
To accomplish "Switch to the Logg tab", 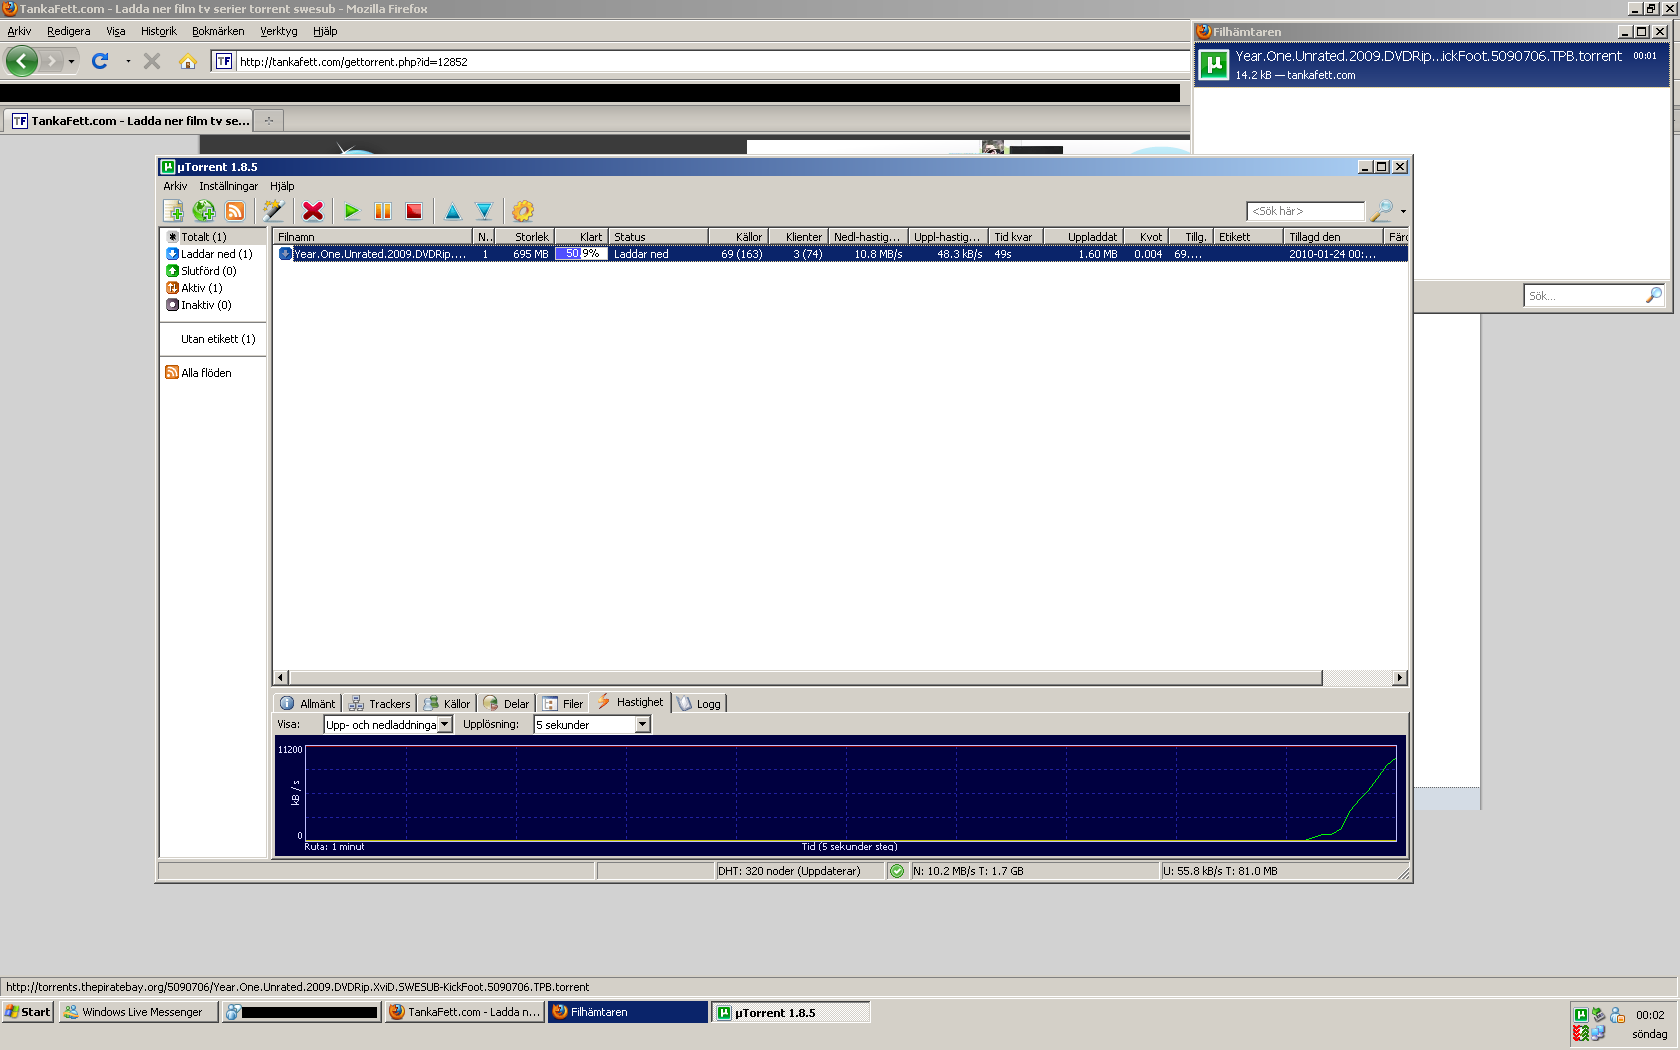I will (x=699, y=703).
